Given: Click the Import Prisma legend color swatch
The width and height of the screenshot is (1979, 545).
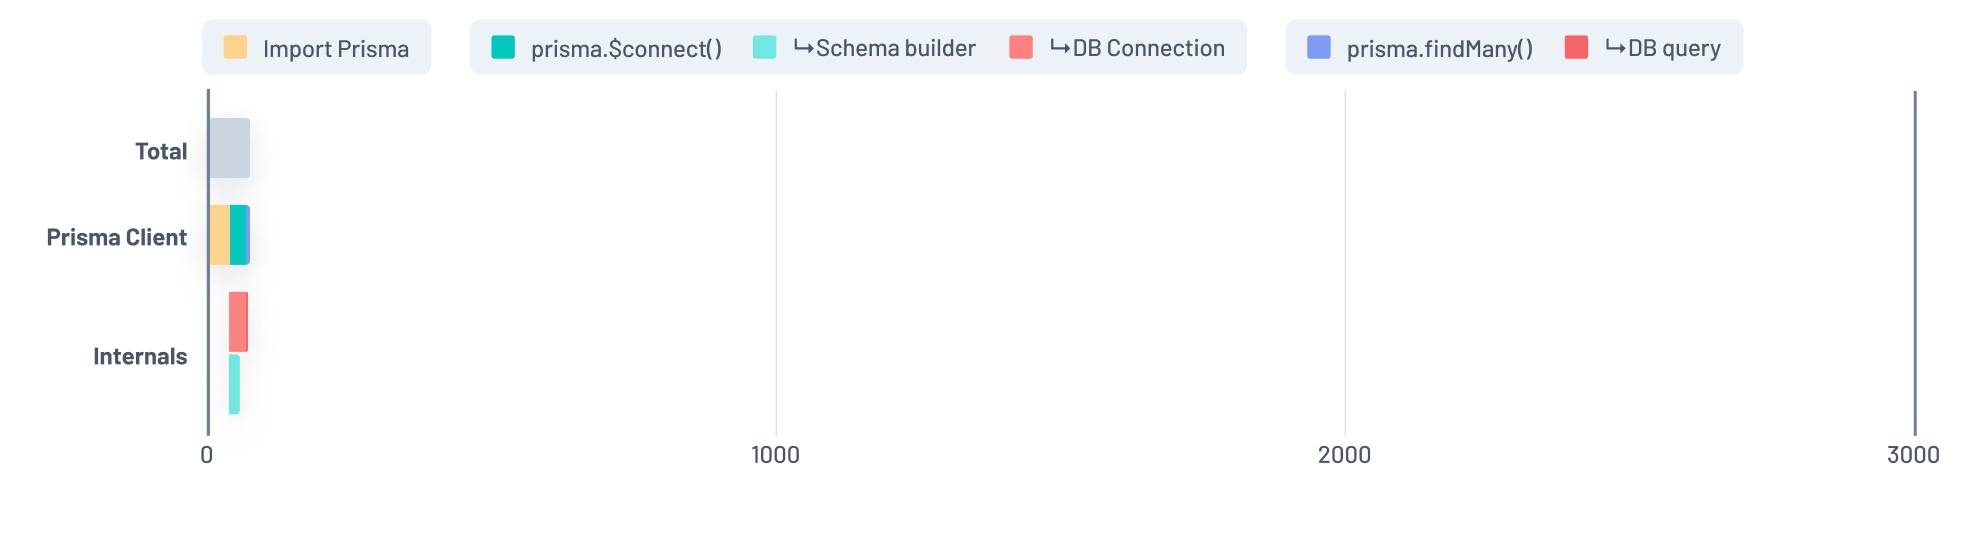Looking at the screenshot, I should pyautogui.click(x=235, y=47).
